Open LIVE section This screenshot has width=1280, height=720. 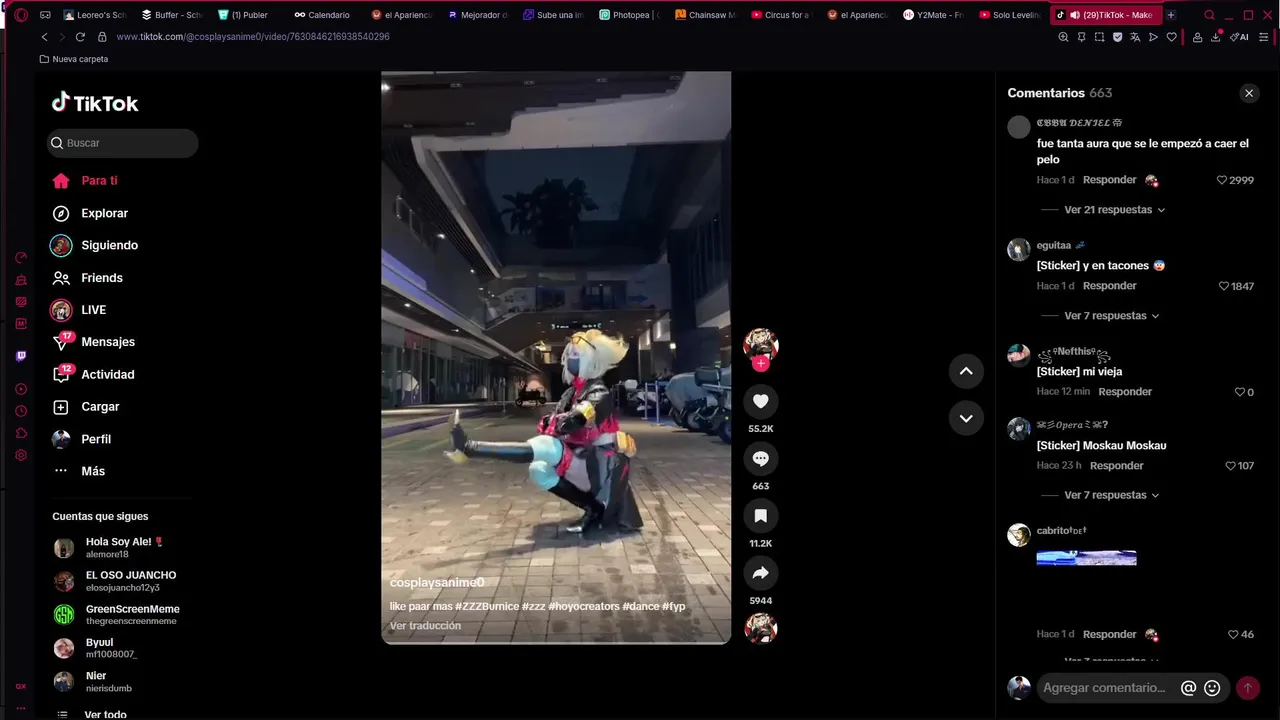93,310
